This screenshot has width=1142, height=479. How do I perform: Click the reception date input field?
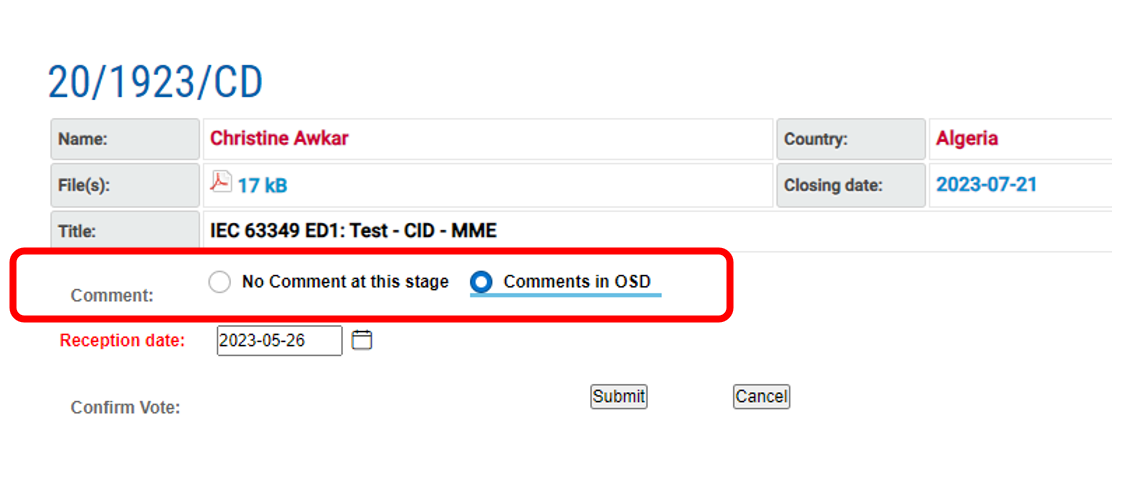tap(279, 340)
